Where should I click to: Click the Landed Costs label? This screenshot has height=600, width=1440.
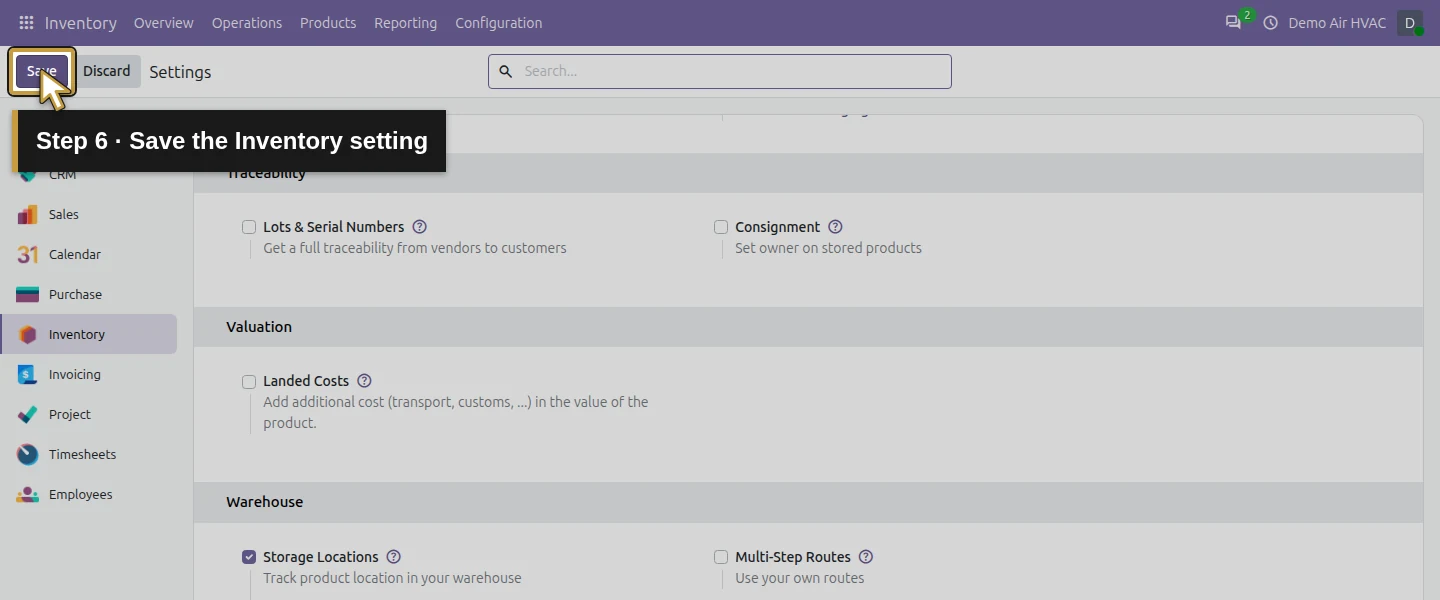tap(306, 381)
